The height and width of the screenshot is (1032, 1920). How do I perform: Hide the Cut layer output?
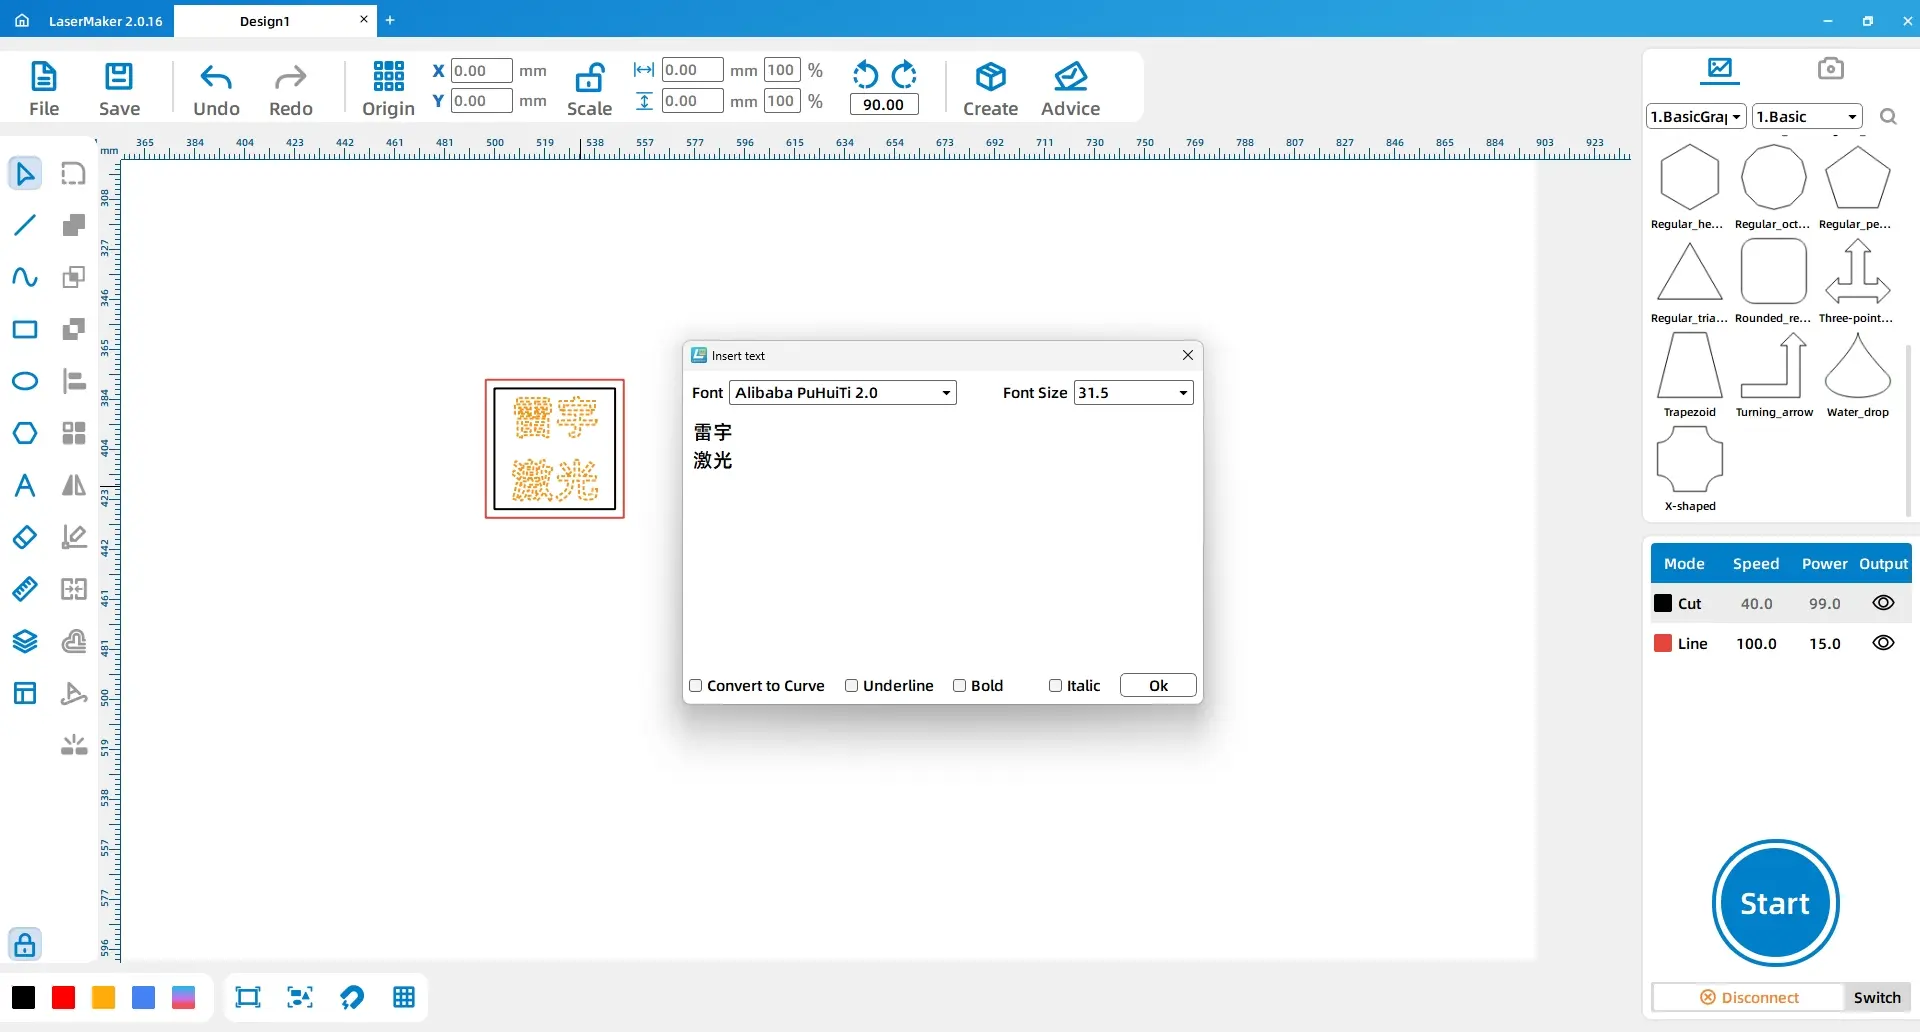coord(1882,603)
